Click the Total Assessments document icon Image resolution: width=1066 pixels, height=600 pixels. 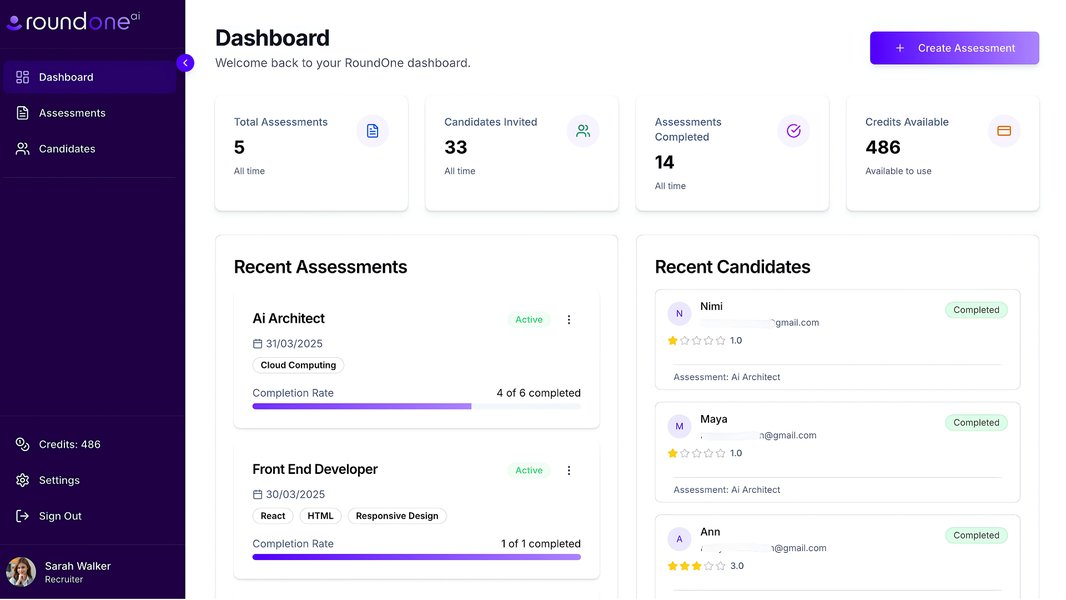373,131
